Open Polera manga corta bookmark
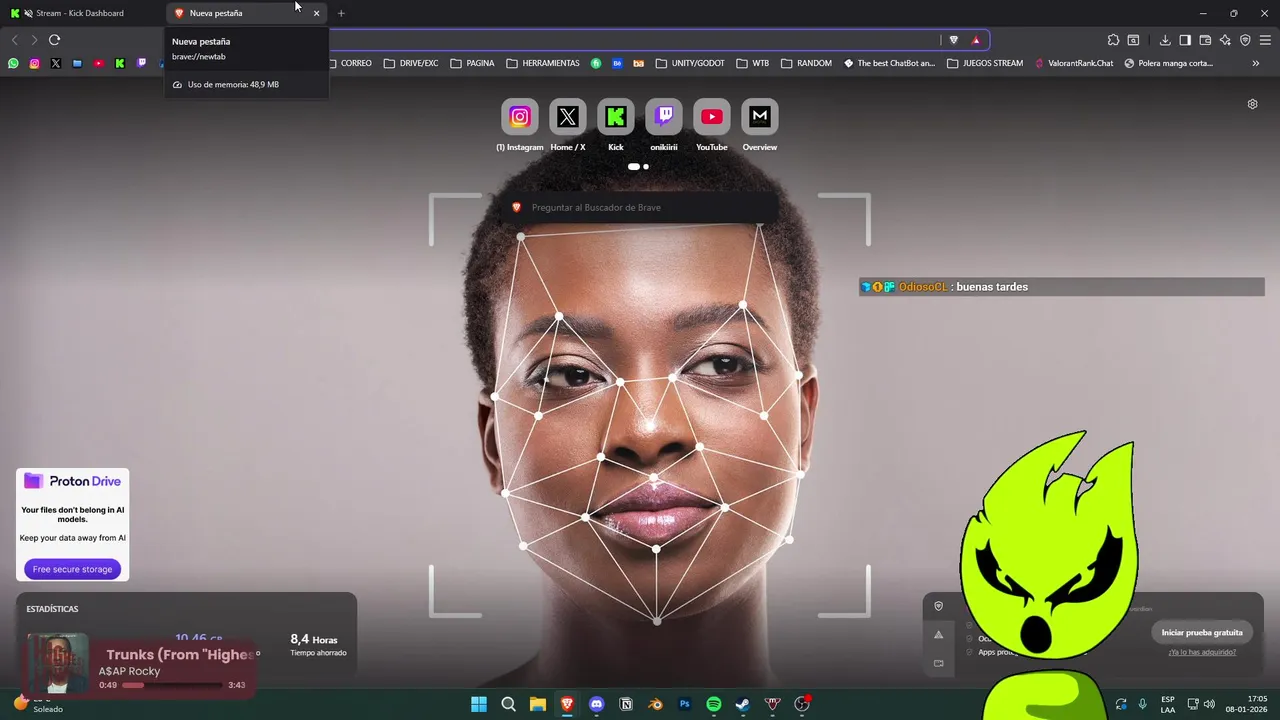Screen dimensions: 1280x720 click(1168, 63)
